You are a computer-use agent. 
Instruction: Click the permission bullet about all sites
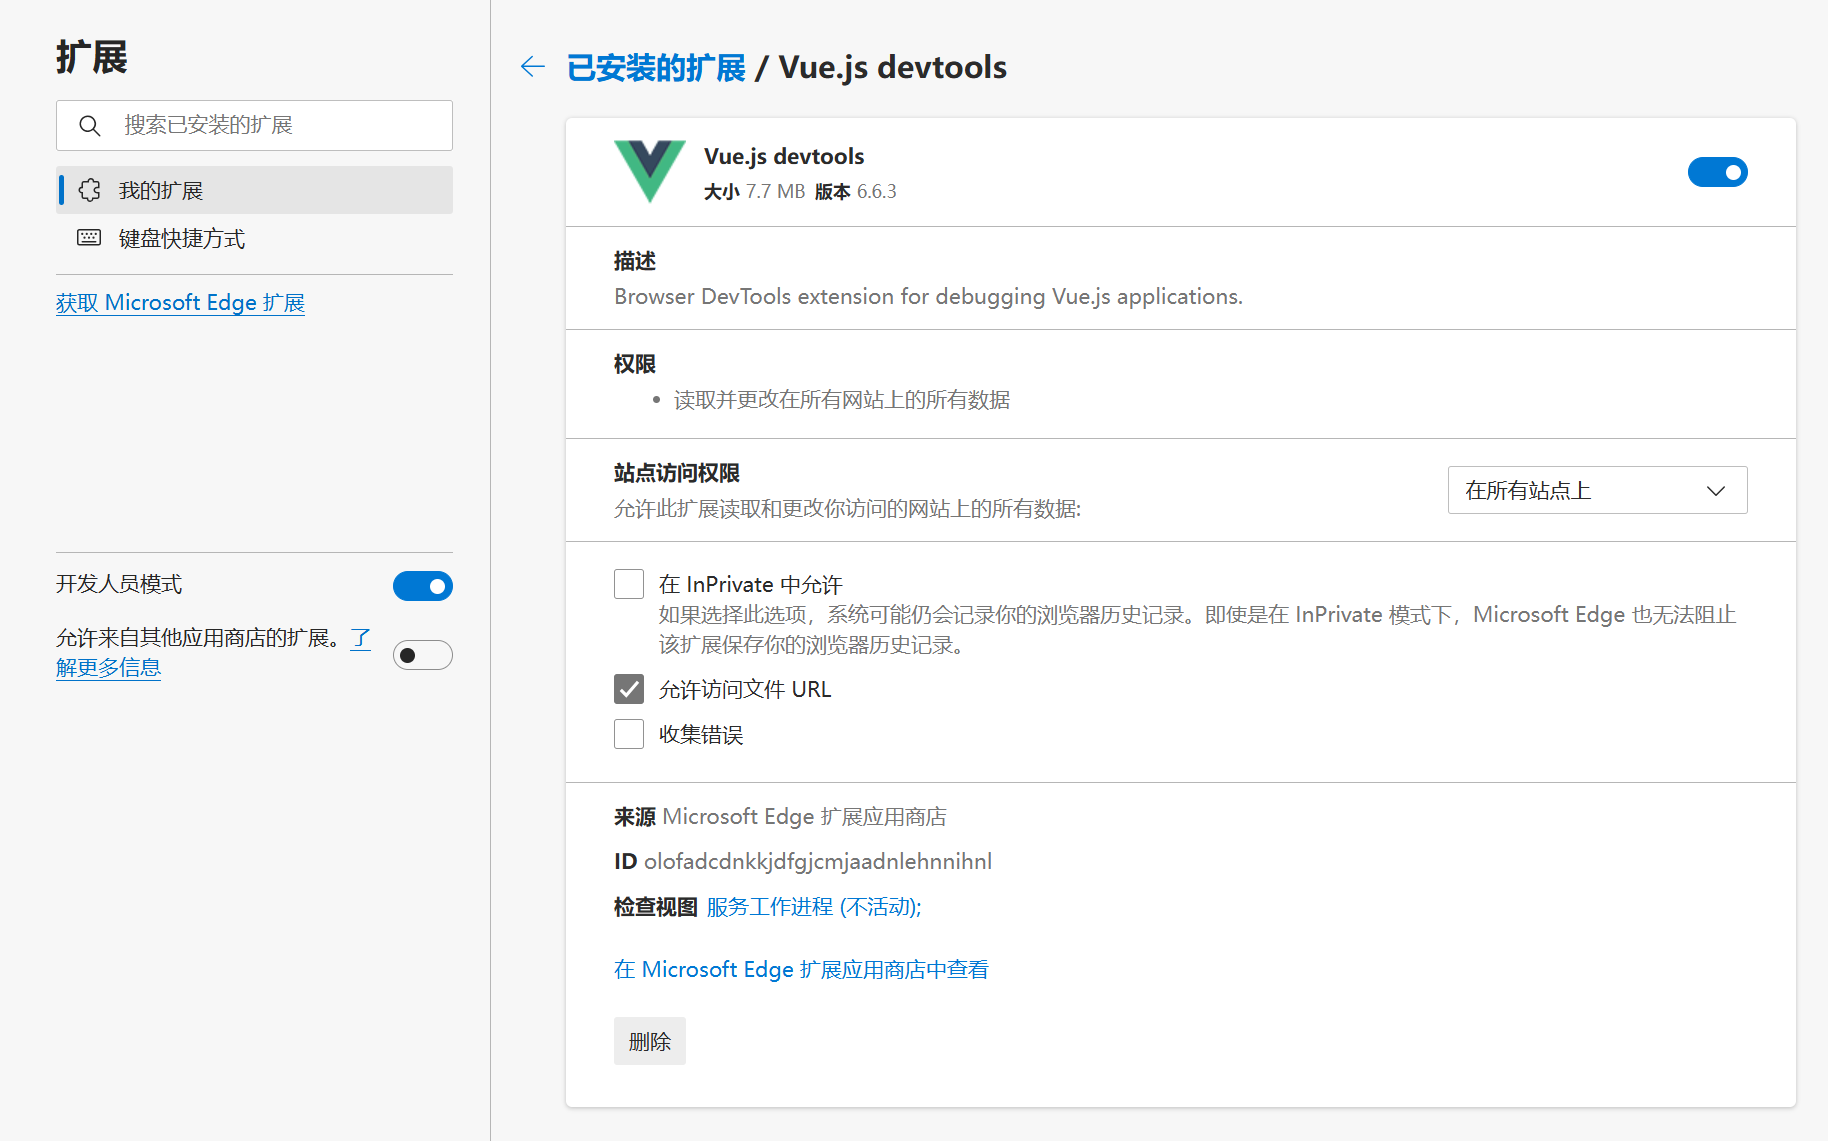(842, 400)
